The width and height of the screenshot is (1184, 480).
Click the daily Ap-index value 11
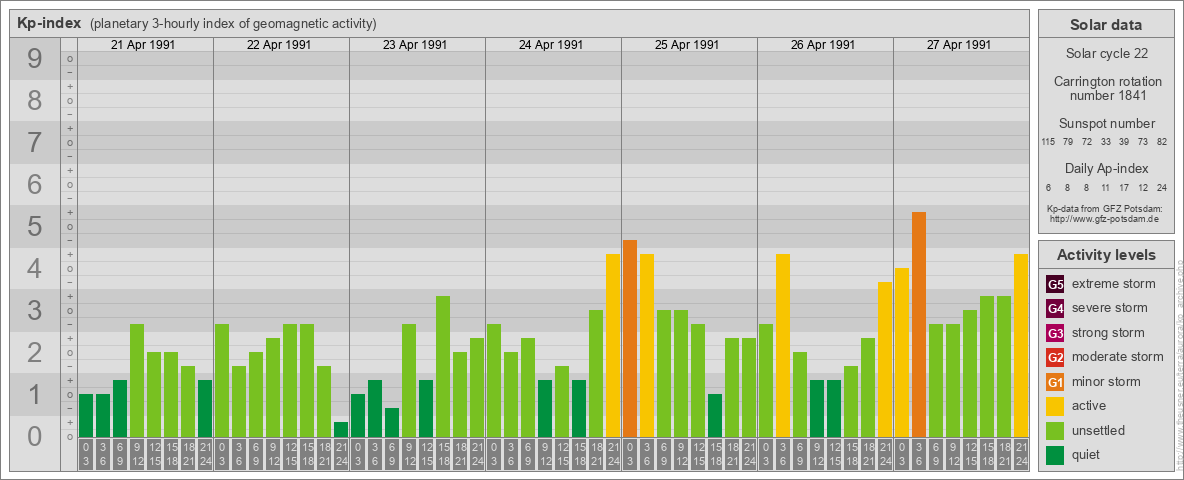1105,187
